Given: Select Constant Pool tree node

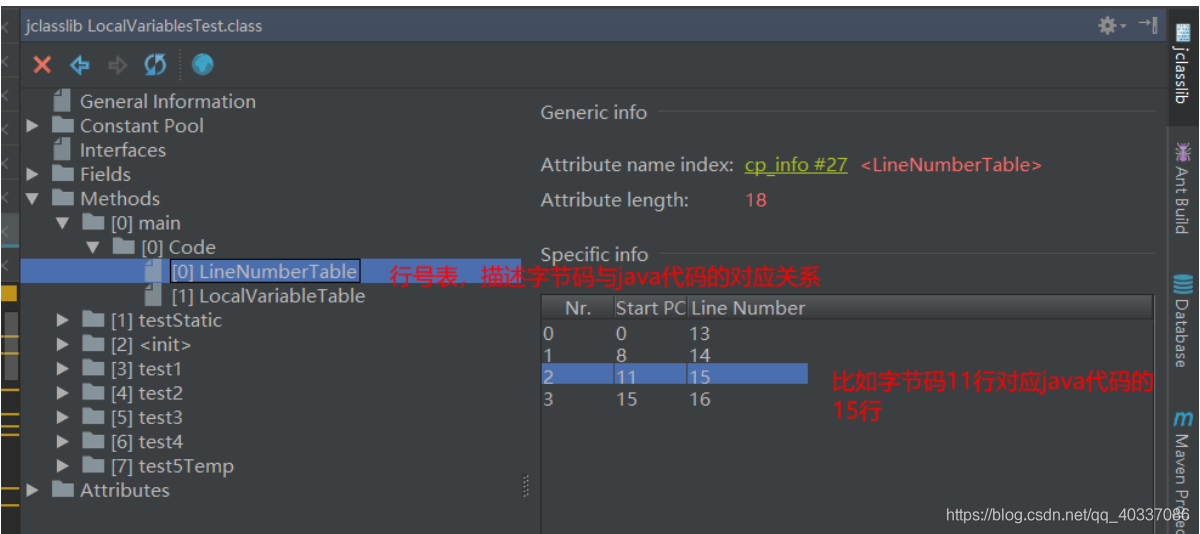Looking at the screenshot, I should point(141,126).
